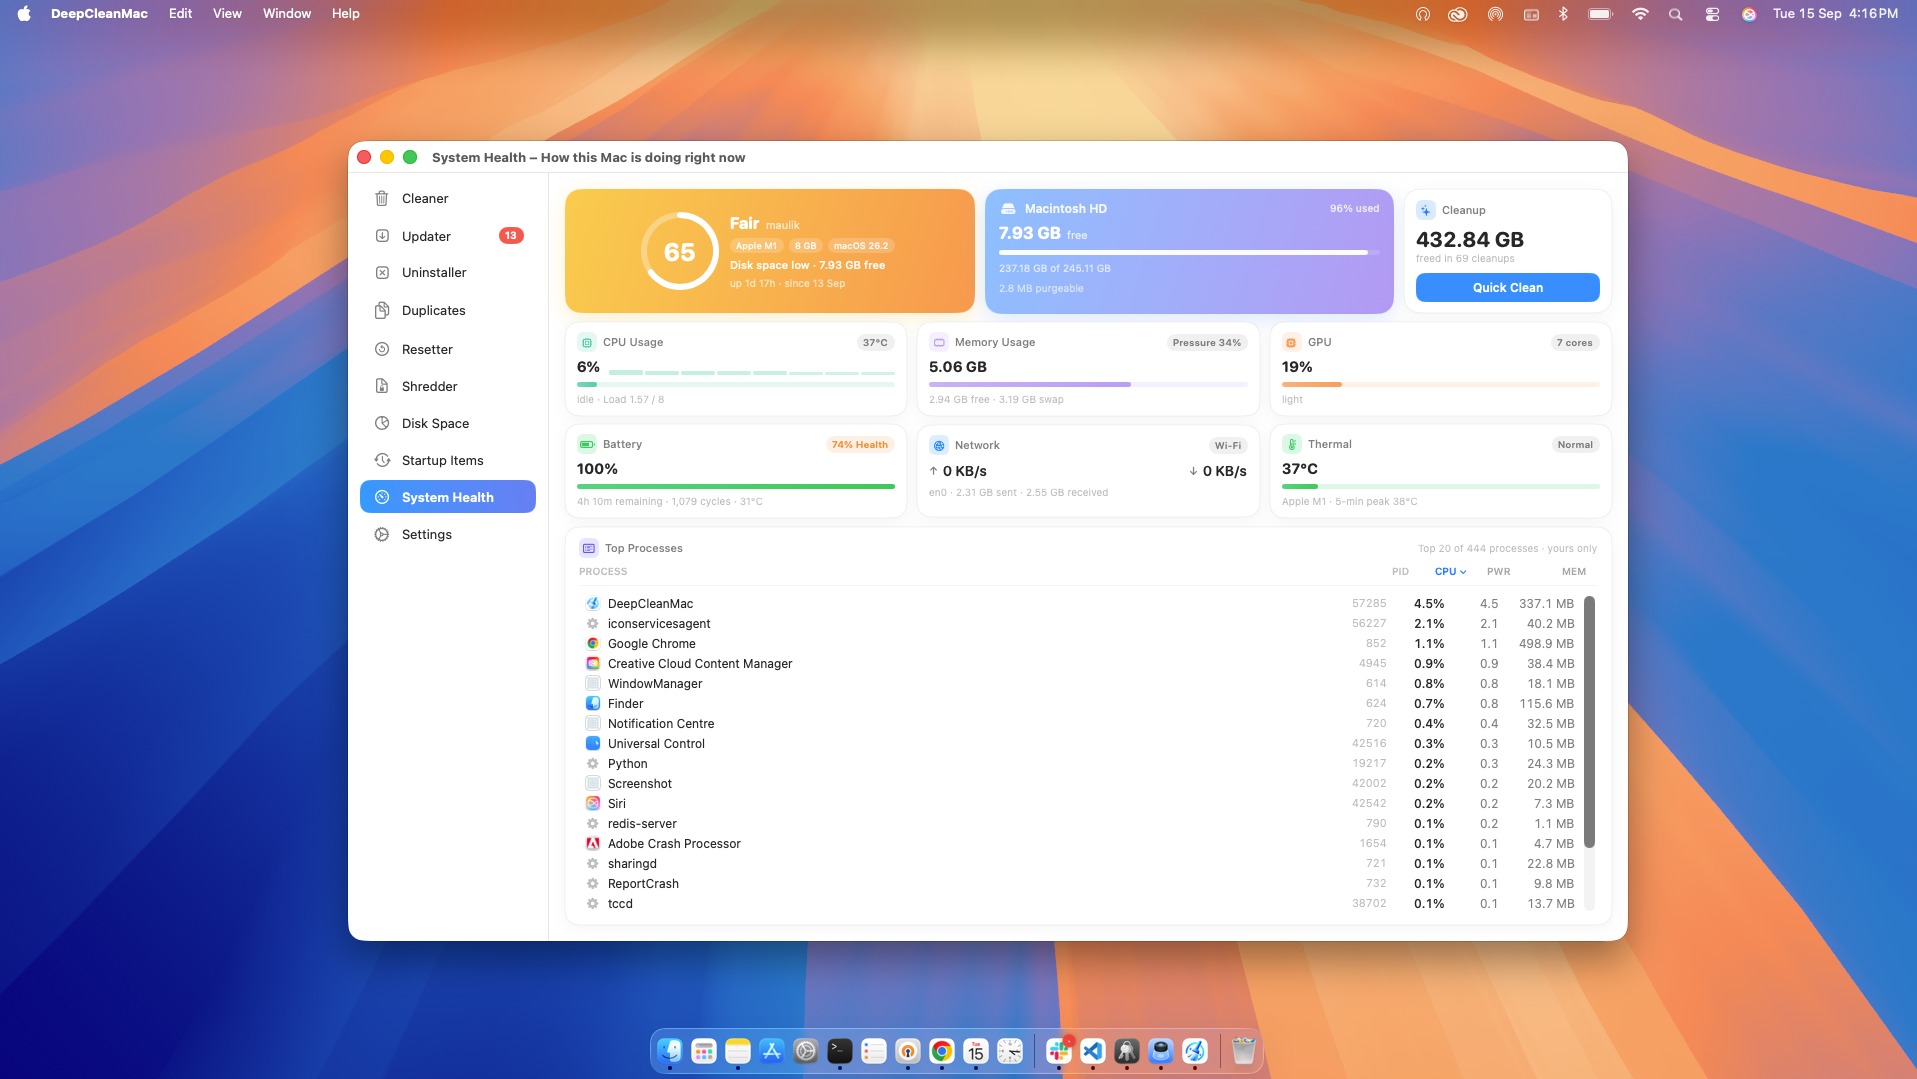Sort processes by CPU column dropdown
The width and height of the screenshot is (1917, 1079).
[x=1450, y=572]
